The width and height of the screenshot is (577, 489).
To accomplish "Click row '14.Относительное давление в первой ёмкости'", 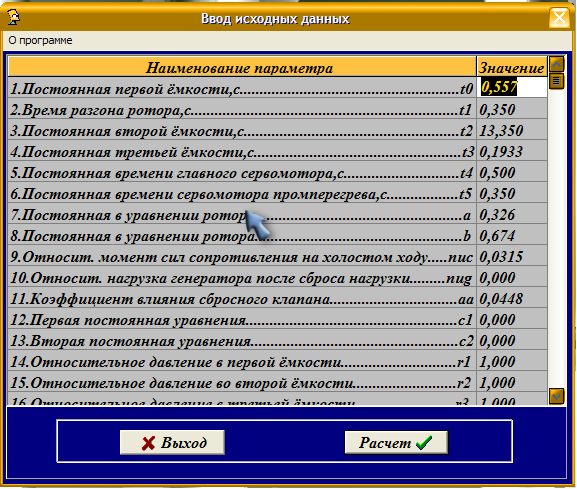I will click(x=242, y=361).
